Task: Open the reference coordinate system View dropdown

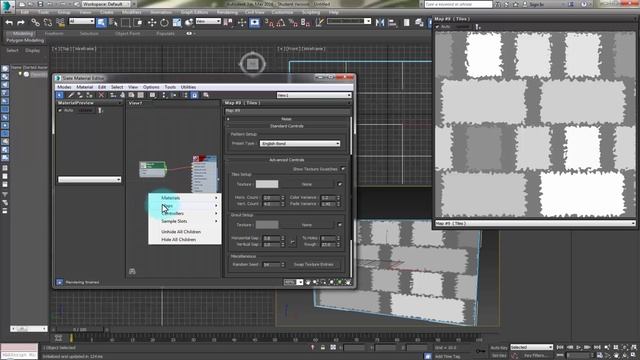Action: point(208,21)
